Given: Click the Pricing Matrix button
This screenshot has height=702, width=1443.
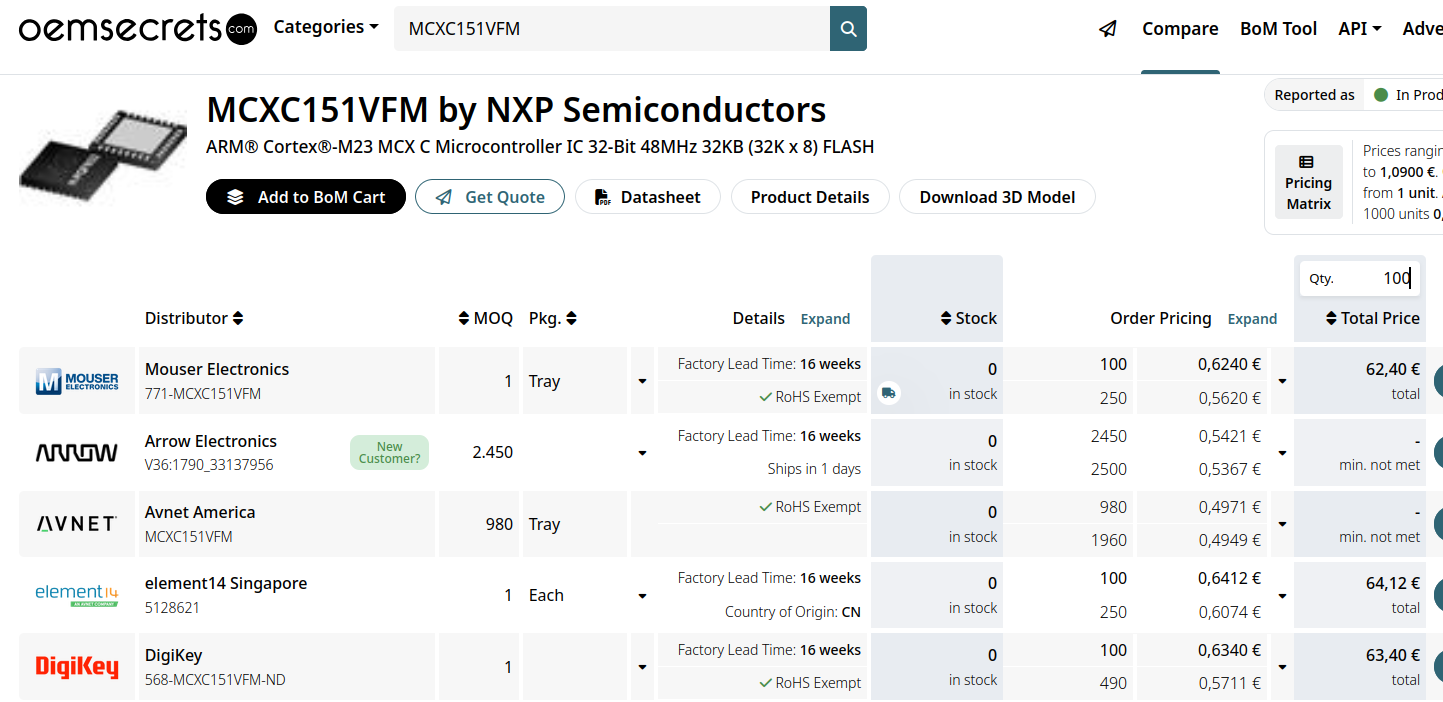Looking at the screenshot, I should pyautogui.click(x=1308, y=183).
